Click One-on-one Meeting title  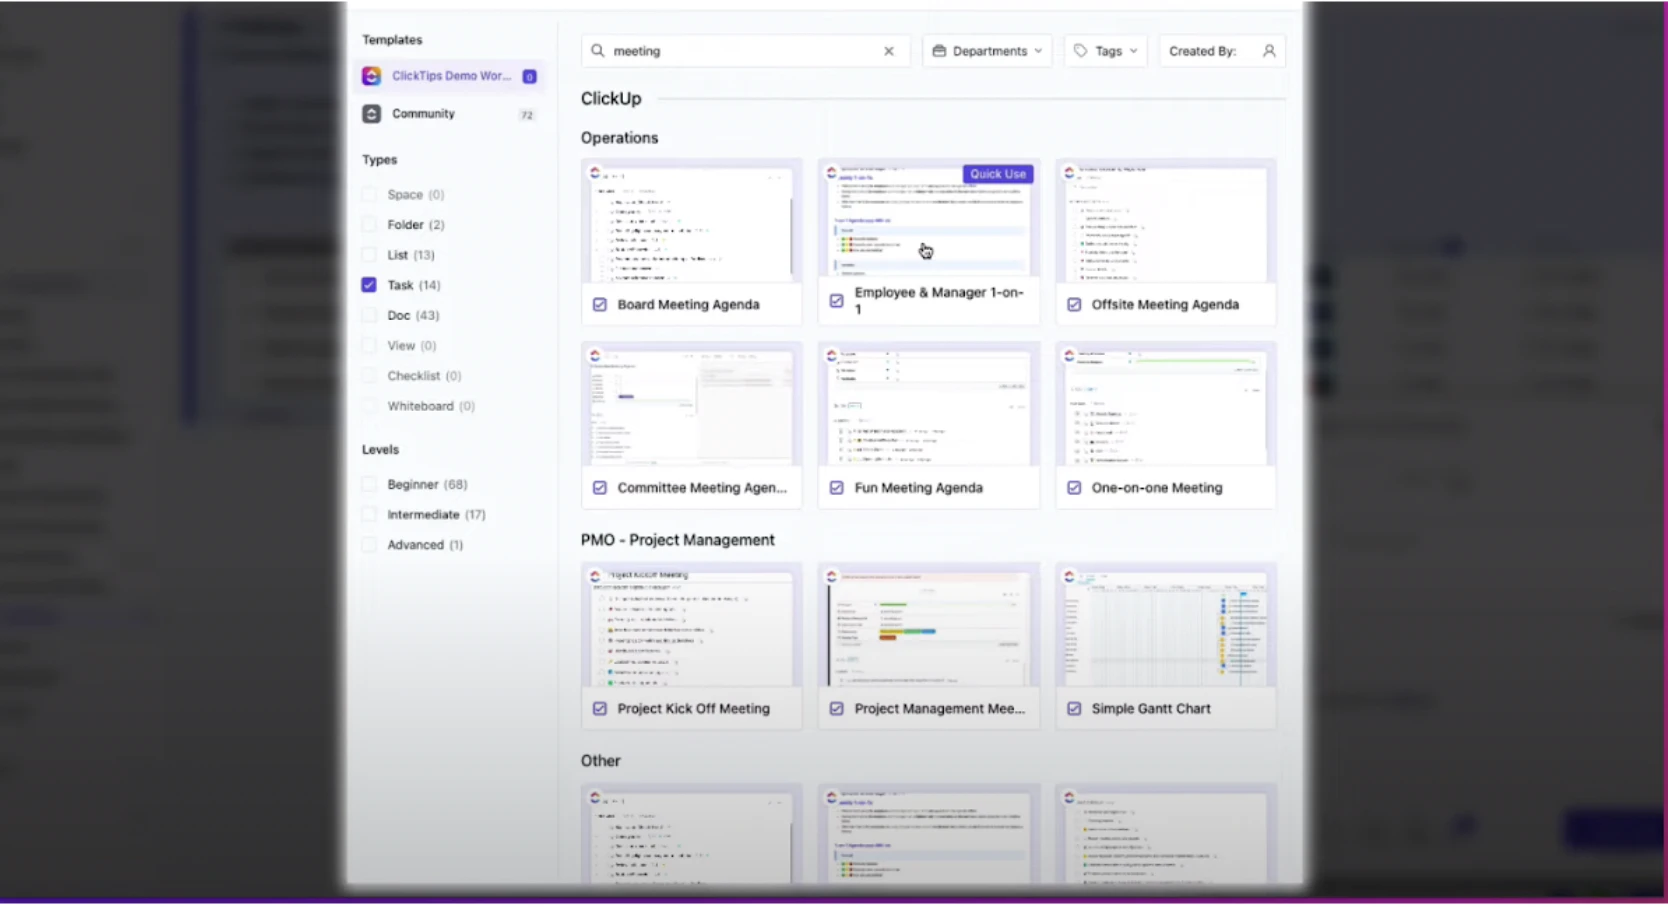click(x=1157, y=488)
